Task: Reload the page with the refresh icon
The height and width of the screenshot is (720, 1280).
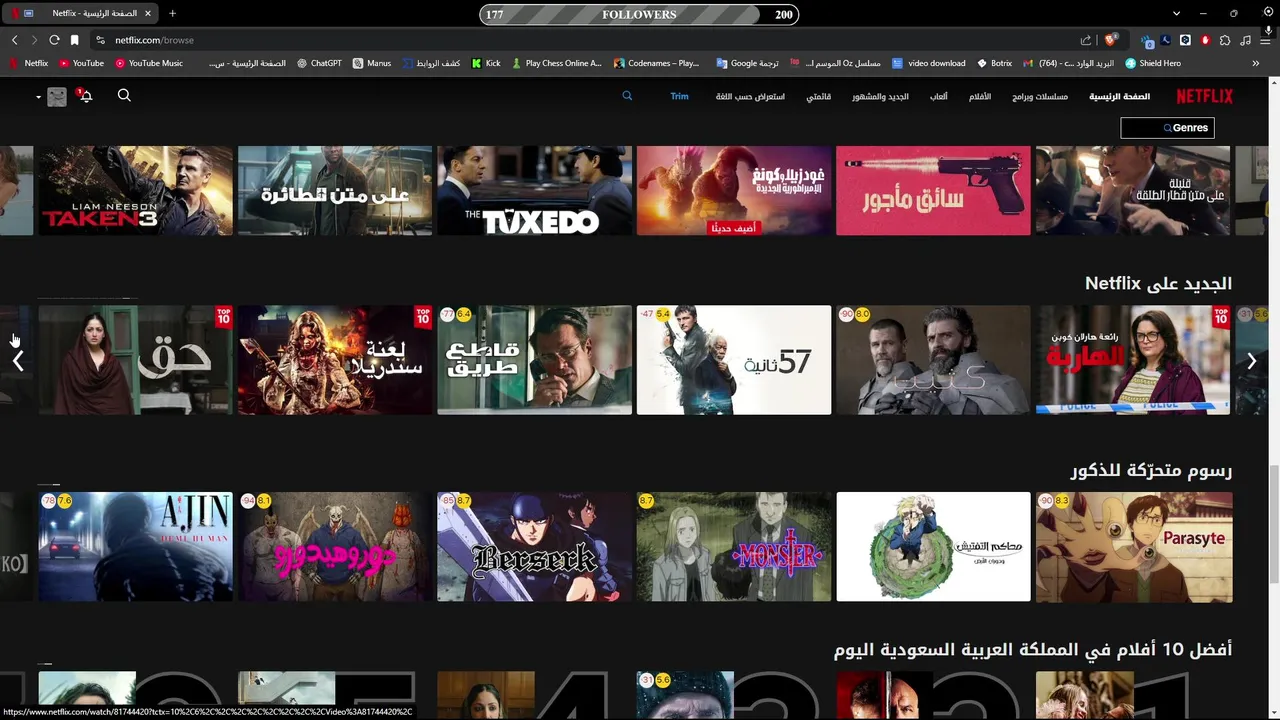Action: click(54, 40)
